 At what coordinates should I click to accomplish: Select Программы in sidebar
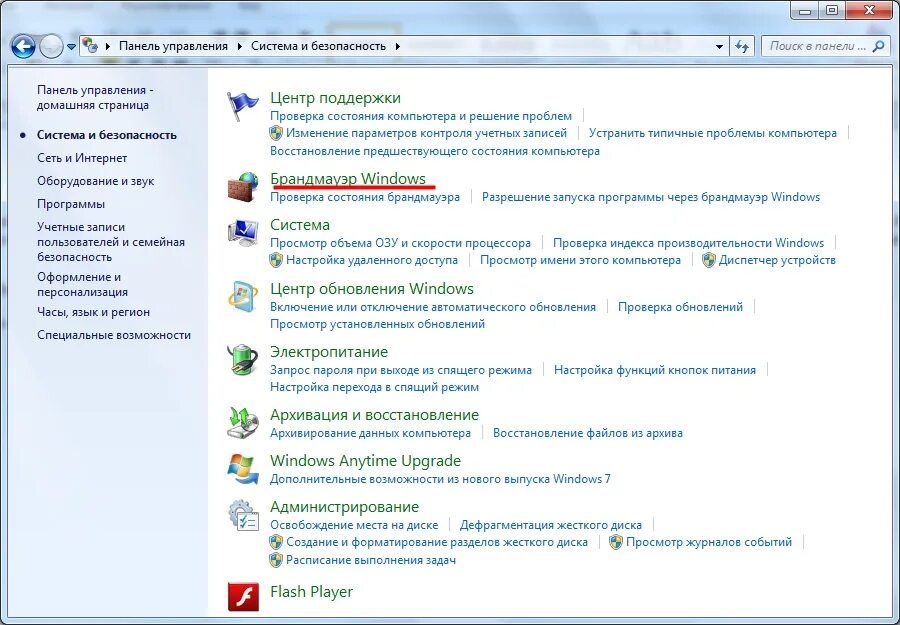coord(71,204)
